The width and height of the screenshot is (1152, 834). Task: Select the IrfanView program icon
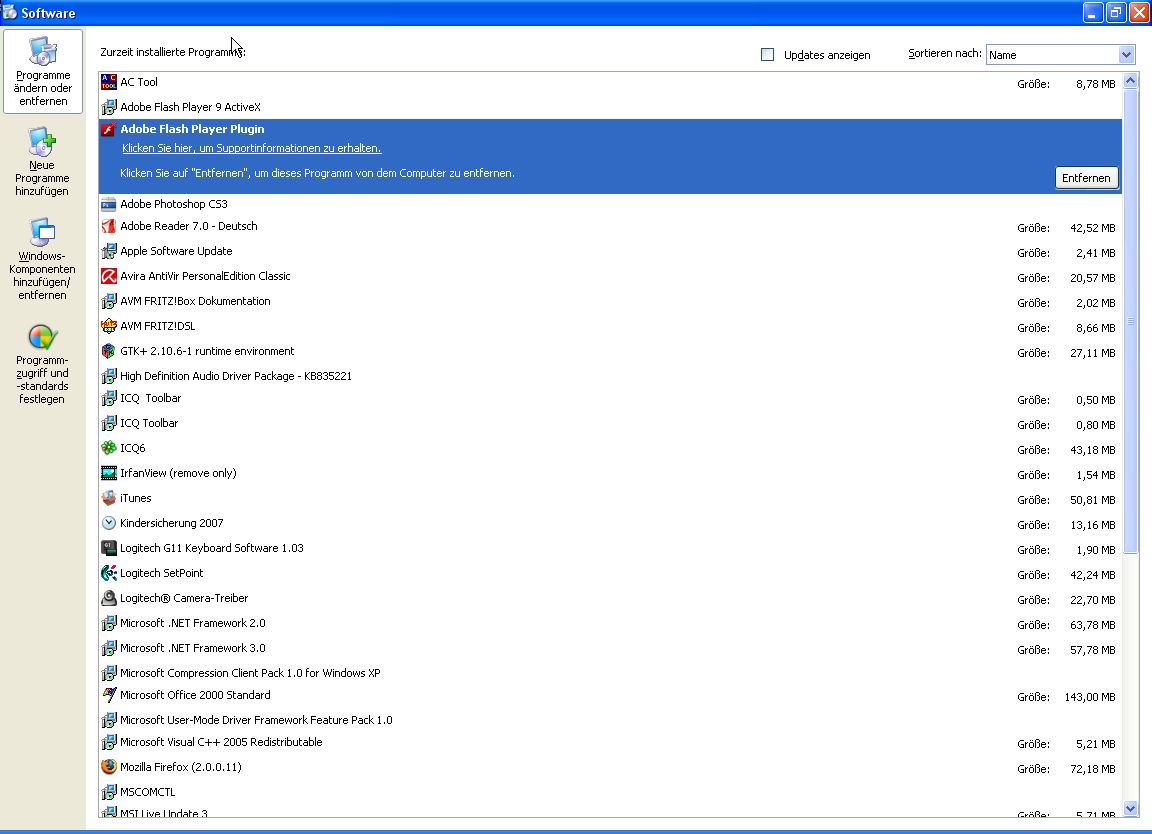click(109, 473)
